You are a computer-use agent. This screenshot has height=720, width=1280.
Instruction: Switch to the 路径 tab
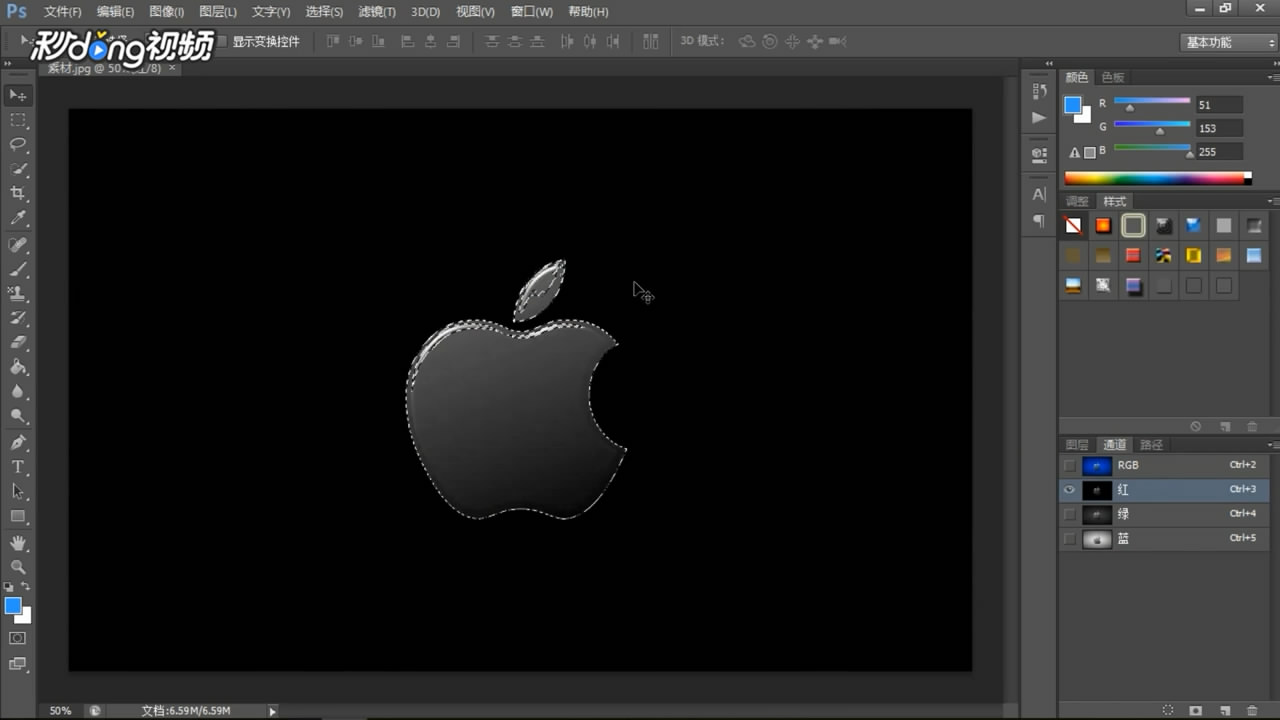point(1152,445)
